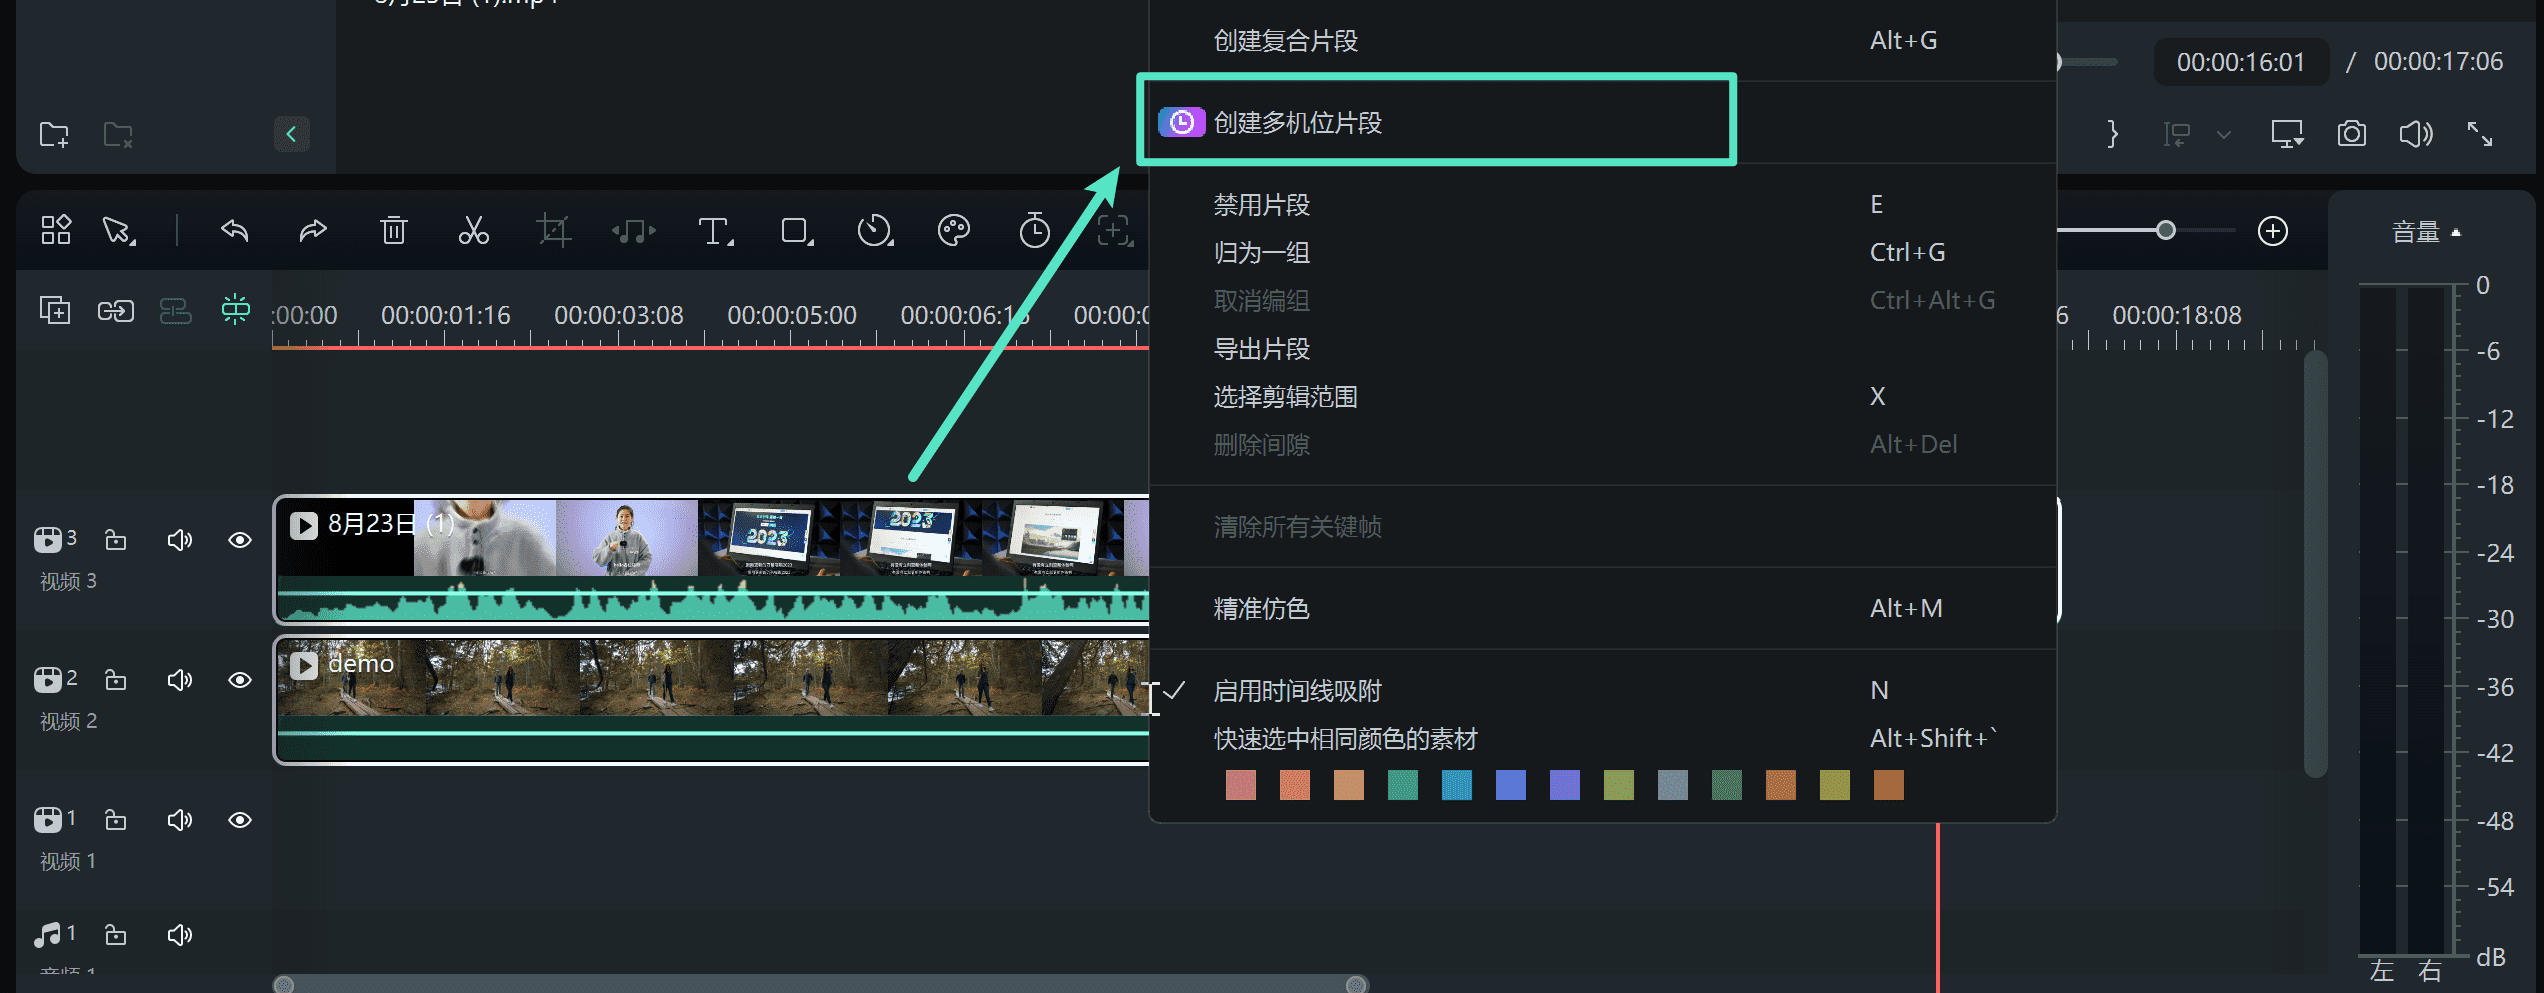Select the text tool icon
The height and width of the screenshot is (993, 2544).
(714, 231)
